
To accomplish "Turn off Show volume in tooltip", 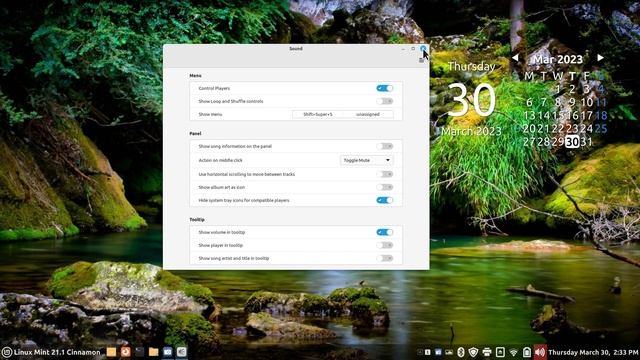I will [x=384, y=232].
